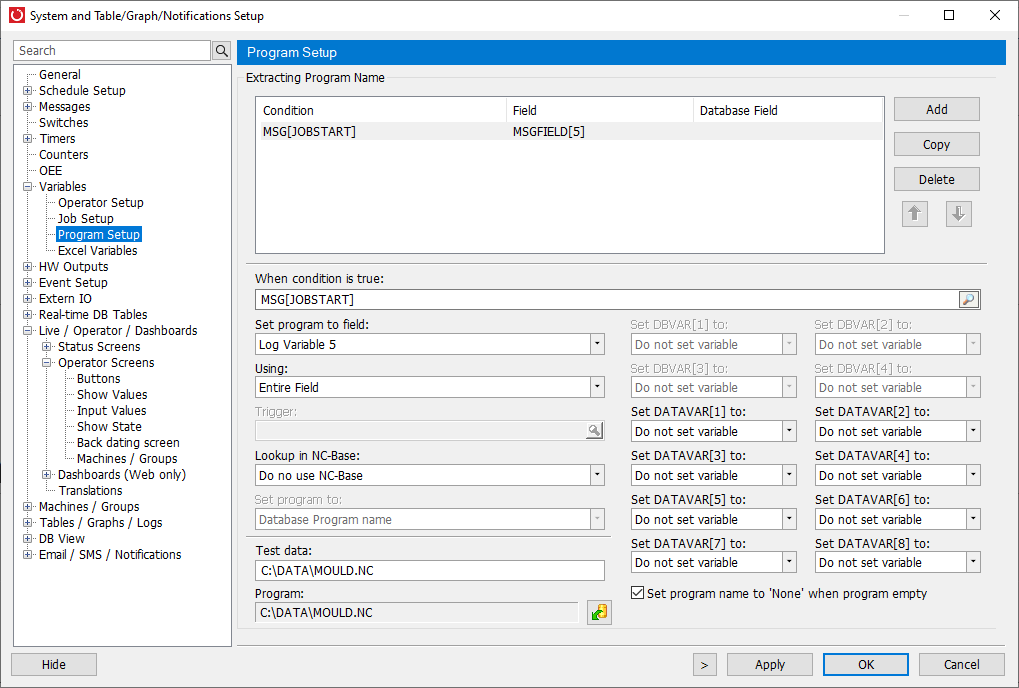This screenshot has width=1019, height=688.
Task: Open Input Values tree item
Action: [x=112, y=411]
